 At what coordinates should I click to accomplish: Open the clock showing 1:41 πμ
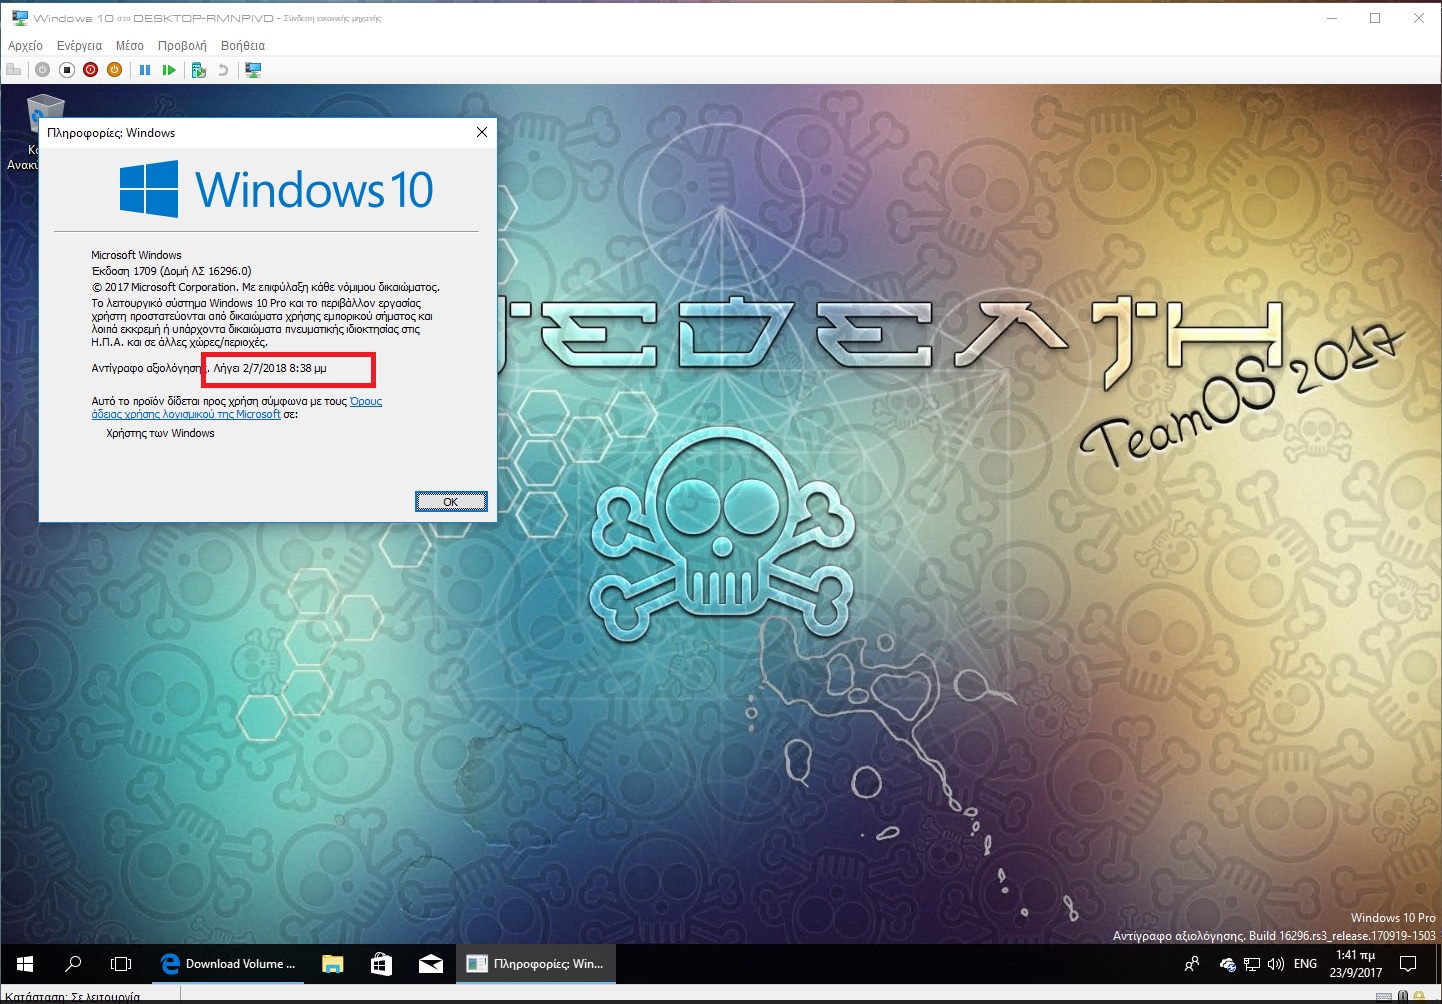[x=1356, y=964]
